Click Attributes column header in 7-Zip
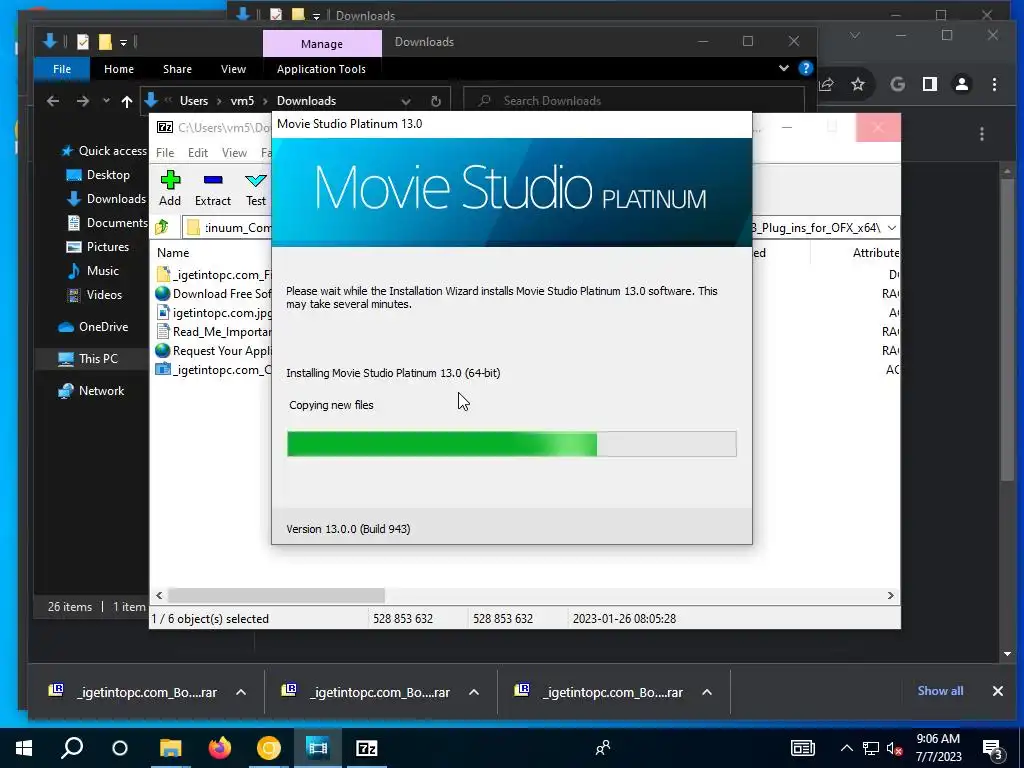 (x=875, y=253)
